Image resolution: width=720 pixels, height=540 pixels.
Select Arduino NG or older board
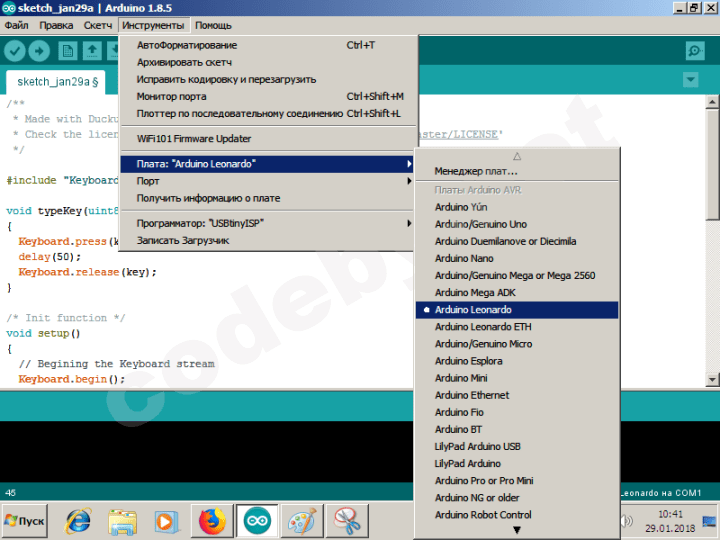[517, 497]
